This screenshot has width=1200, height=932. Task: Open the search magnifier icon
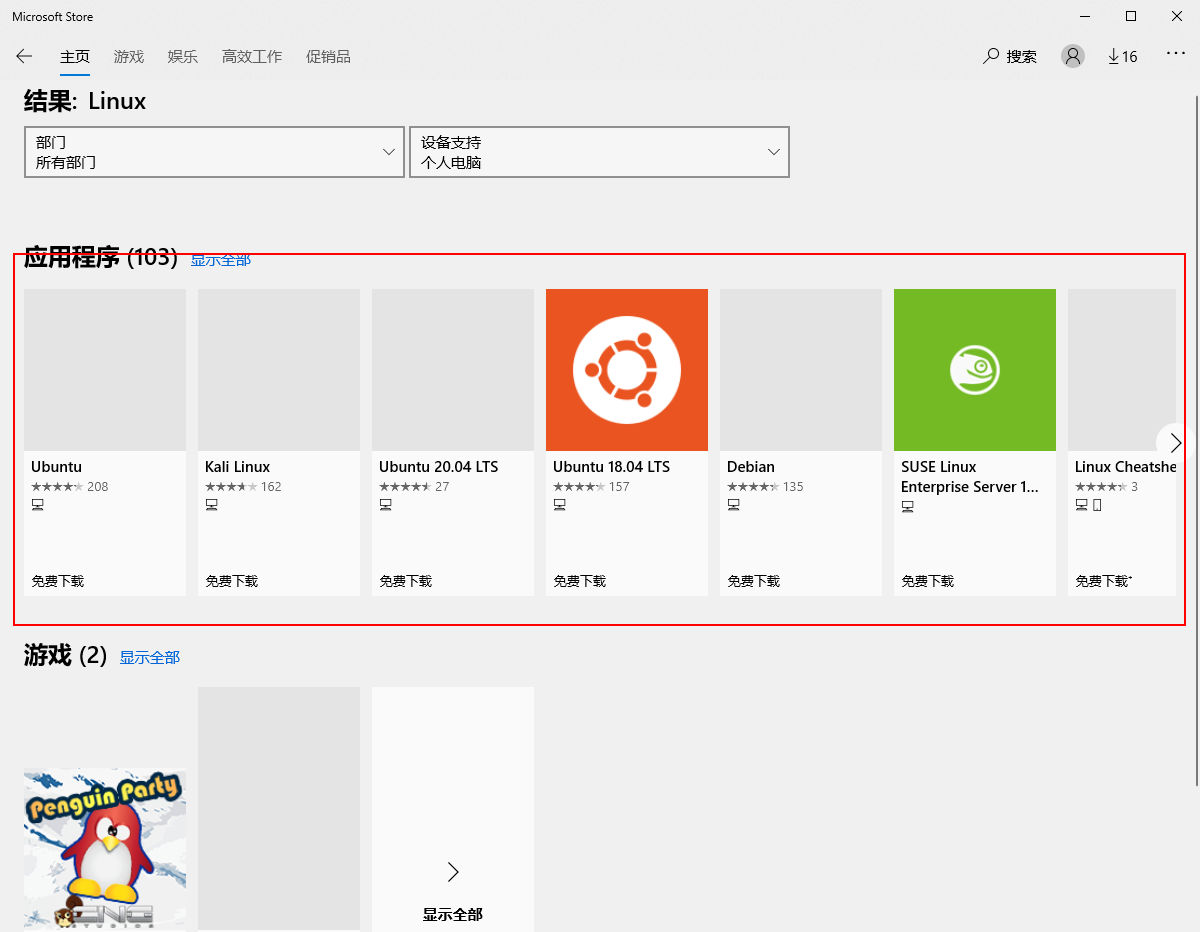(991, 56)
